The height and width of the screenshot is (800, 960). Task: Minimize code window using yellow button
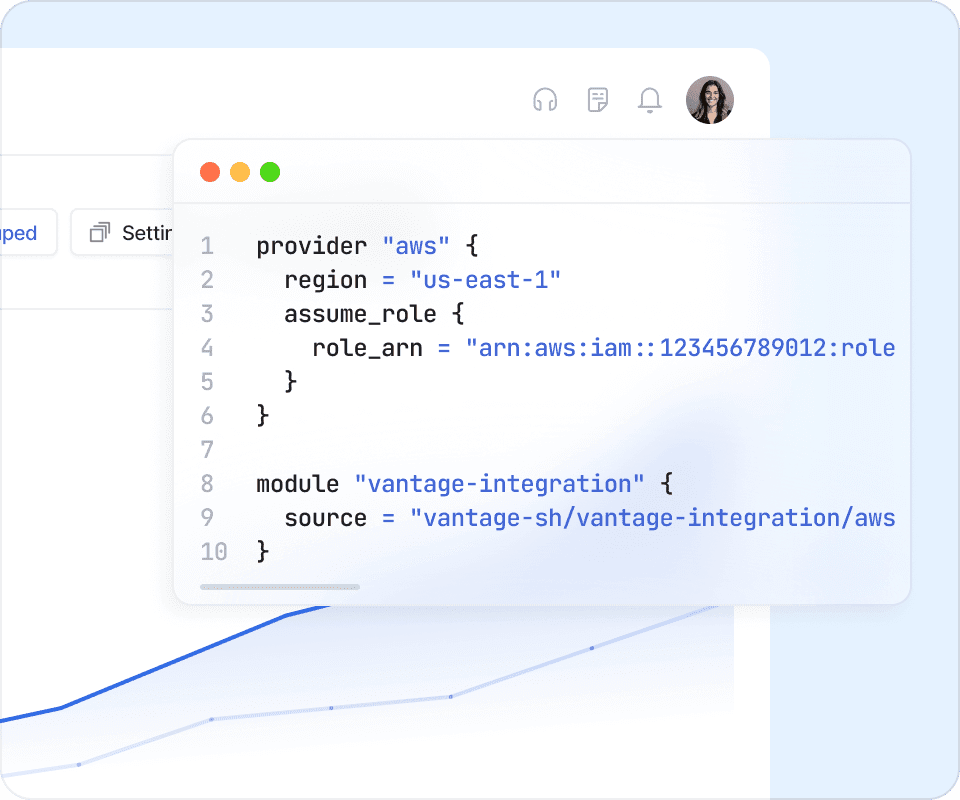click(240, 172)
